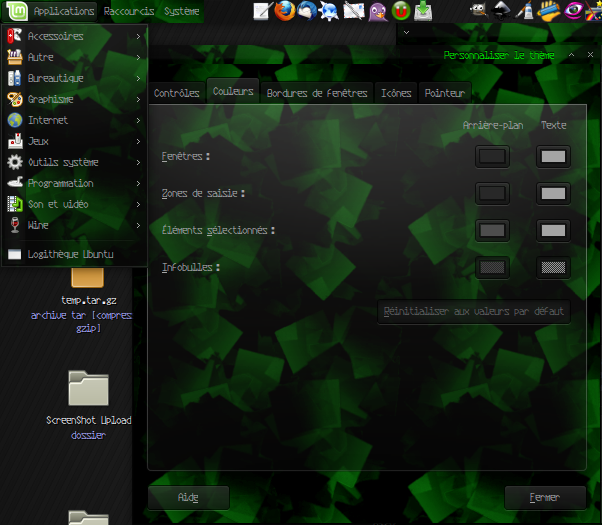Expand the Jeux submenu arrow
This screenshot has width=602, height=525.
point(138,141)
